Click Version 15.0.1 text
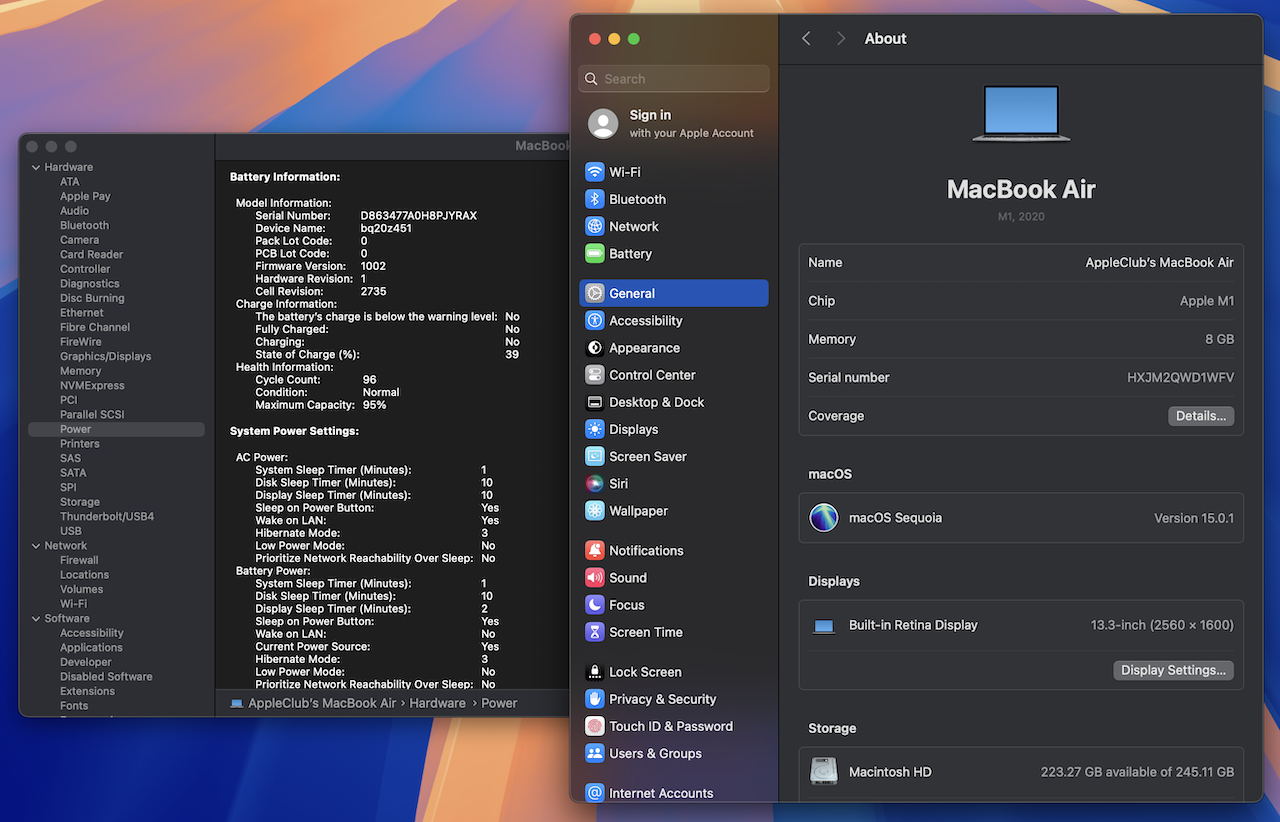 [x=1194, y=518]
